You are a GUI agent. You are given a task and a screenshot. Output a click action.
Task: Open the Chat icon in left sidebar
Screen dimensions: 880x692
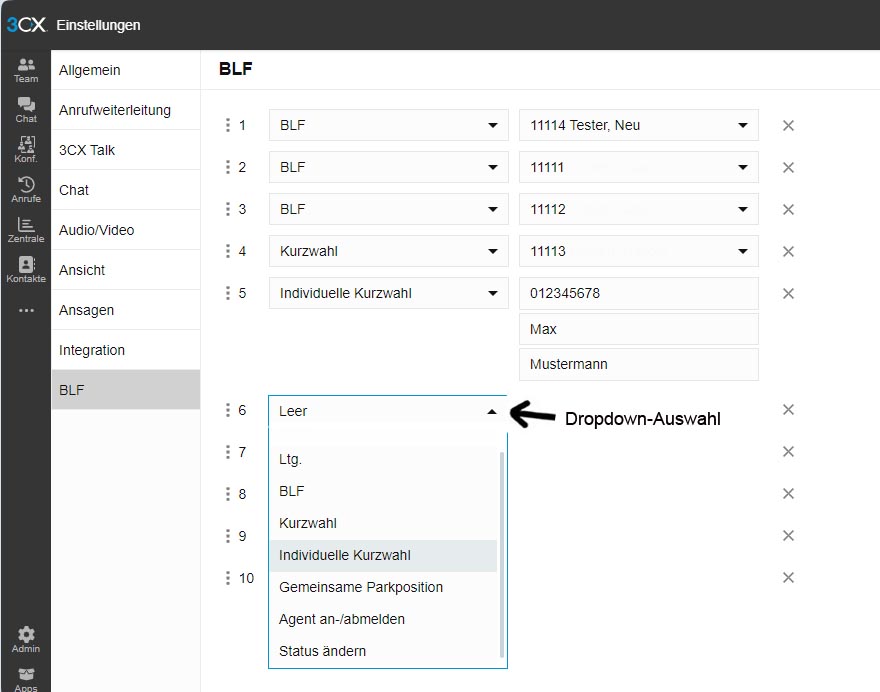[26, 110]
